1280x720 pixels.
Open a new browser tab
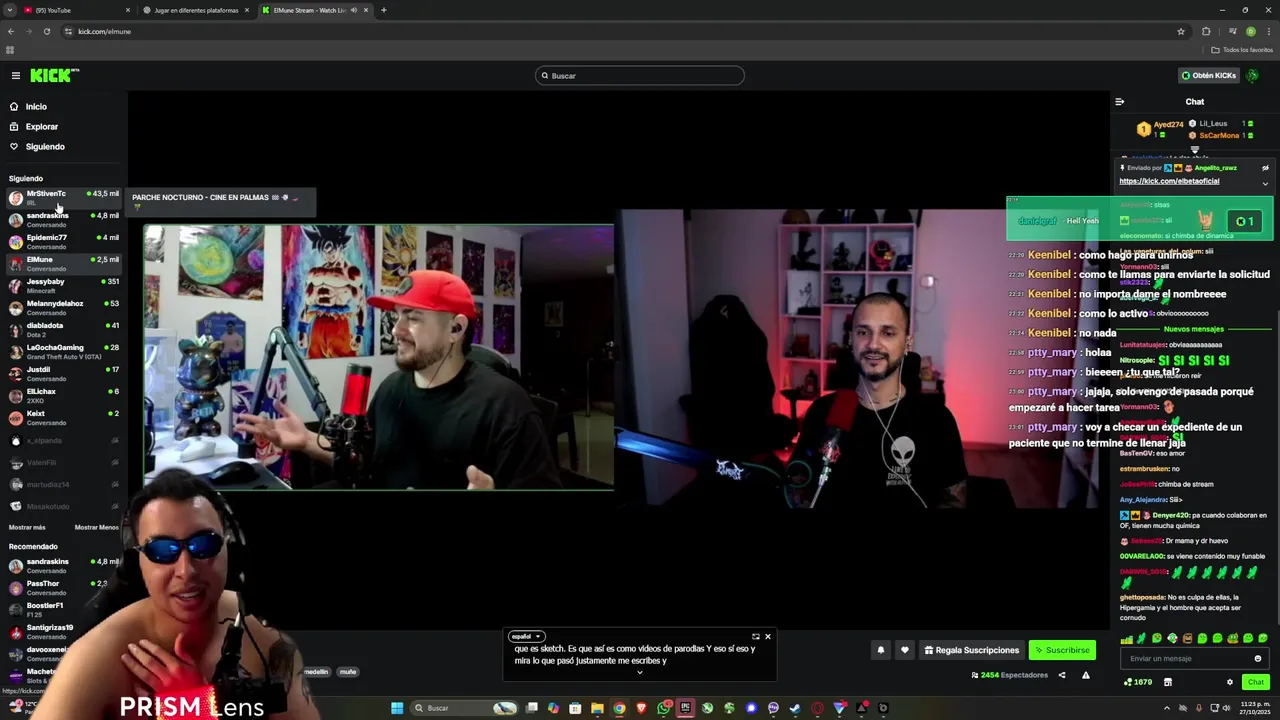point(383,10)
